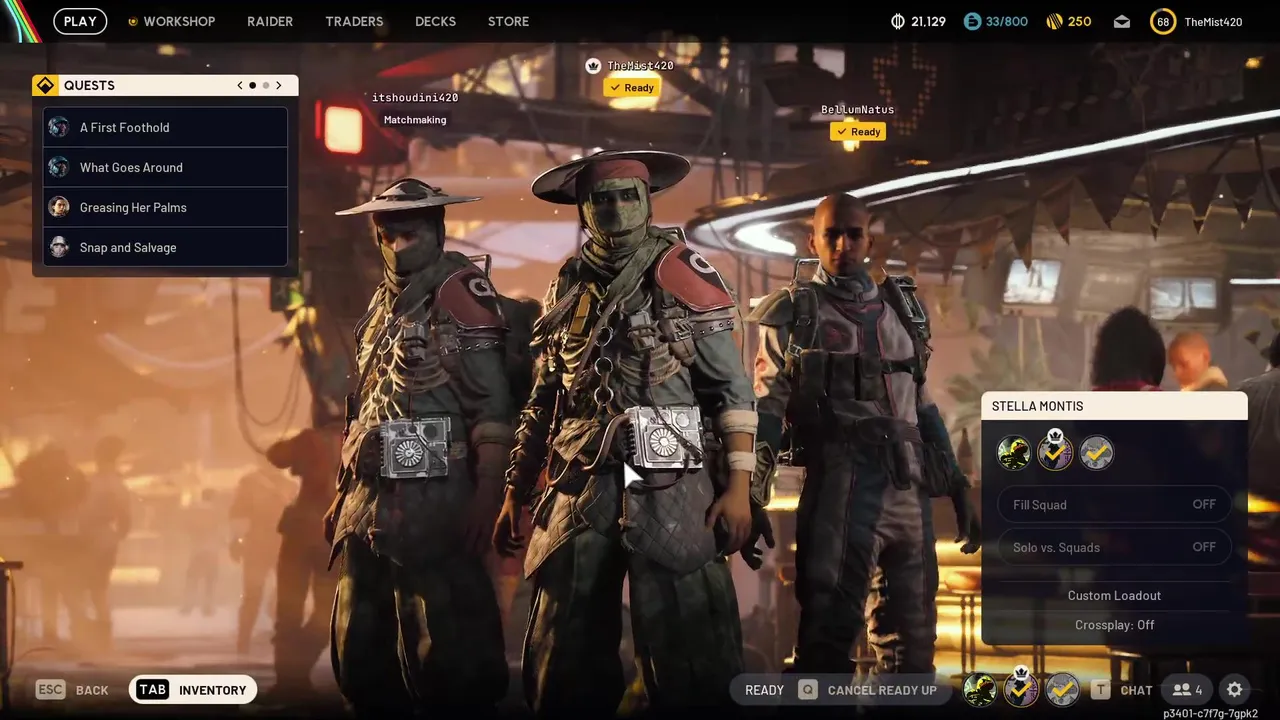
Task: Click the Matchmaking status under itshoudini420
Action: [x=415, y=120]
